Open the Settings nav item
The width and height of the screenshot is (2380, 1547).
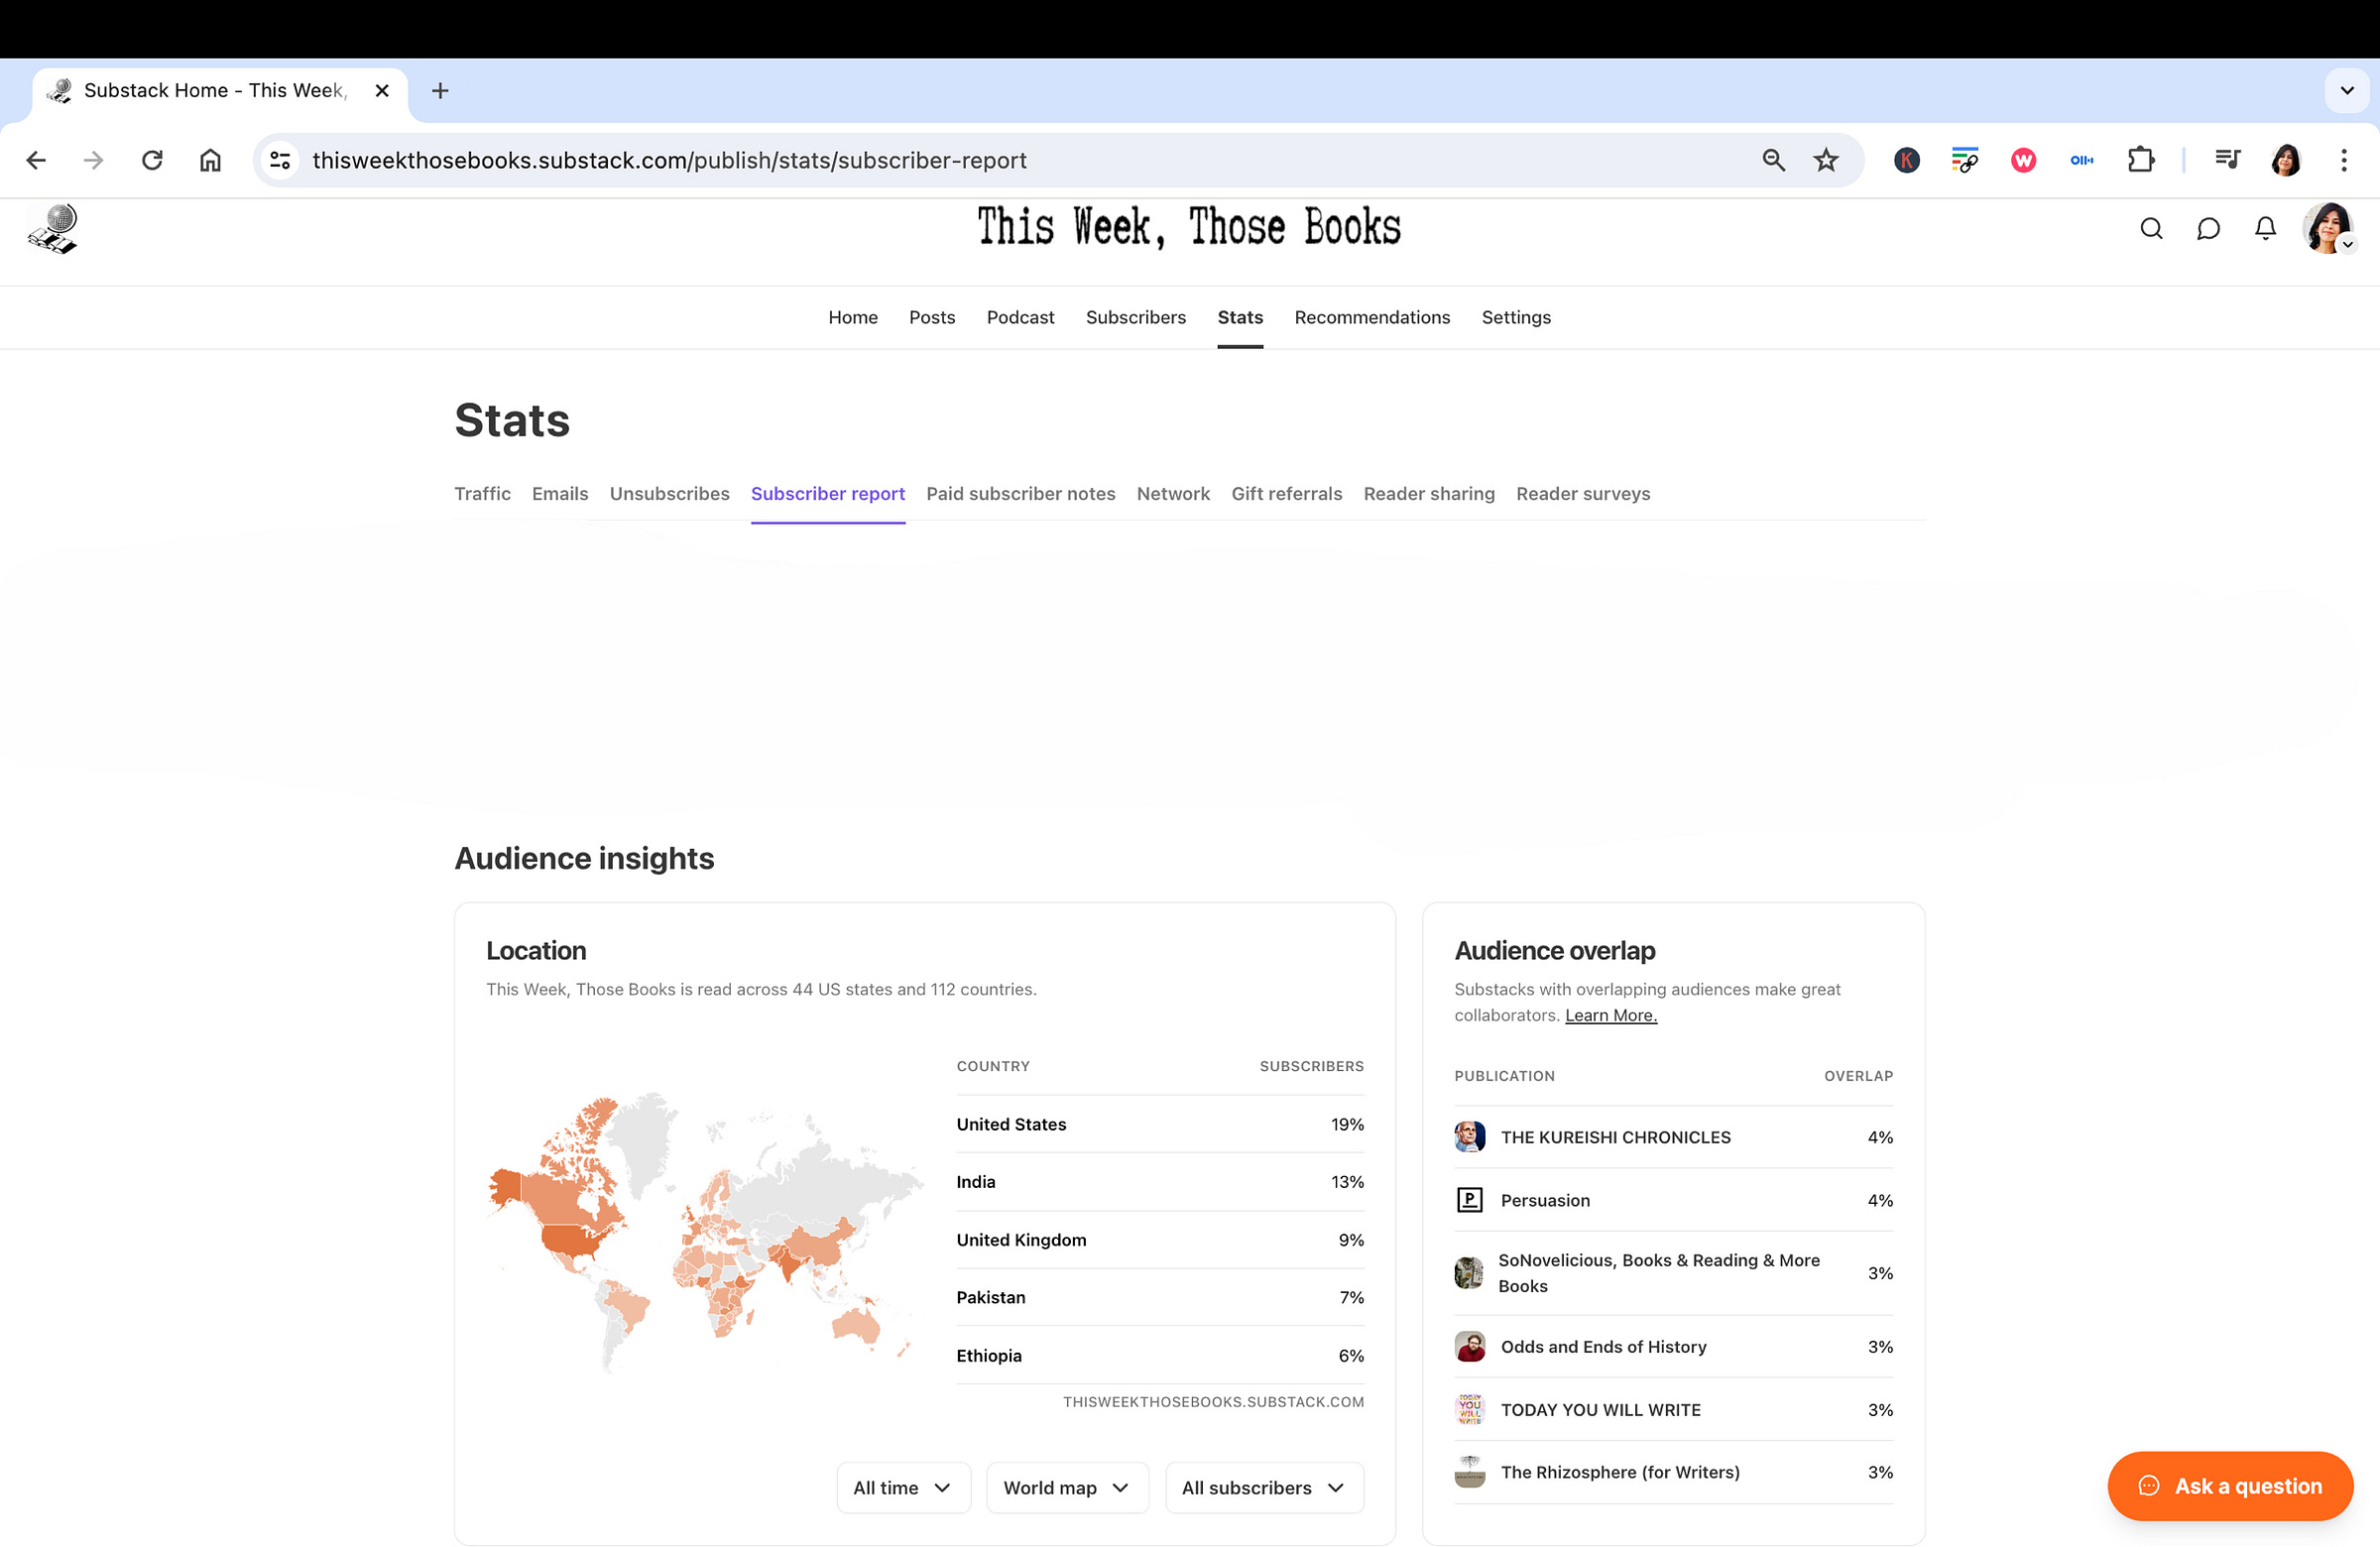point(1516,317)
